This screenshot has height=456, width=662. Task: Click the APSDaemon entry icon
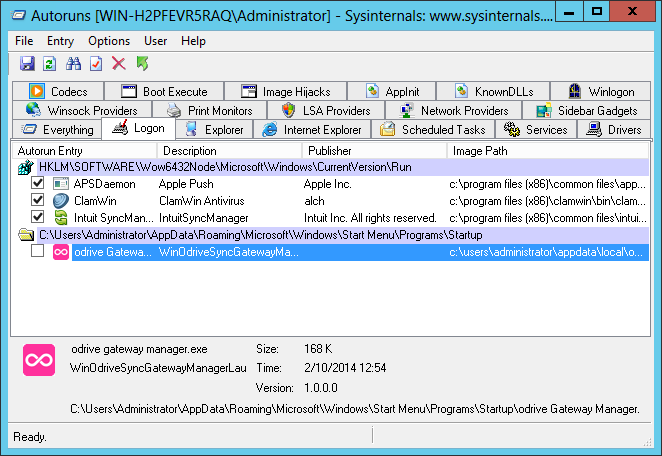(x=61, y=184)
